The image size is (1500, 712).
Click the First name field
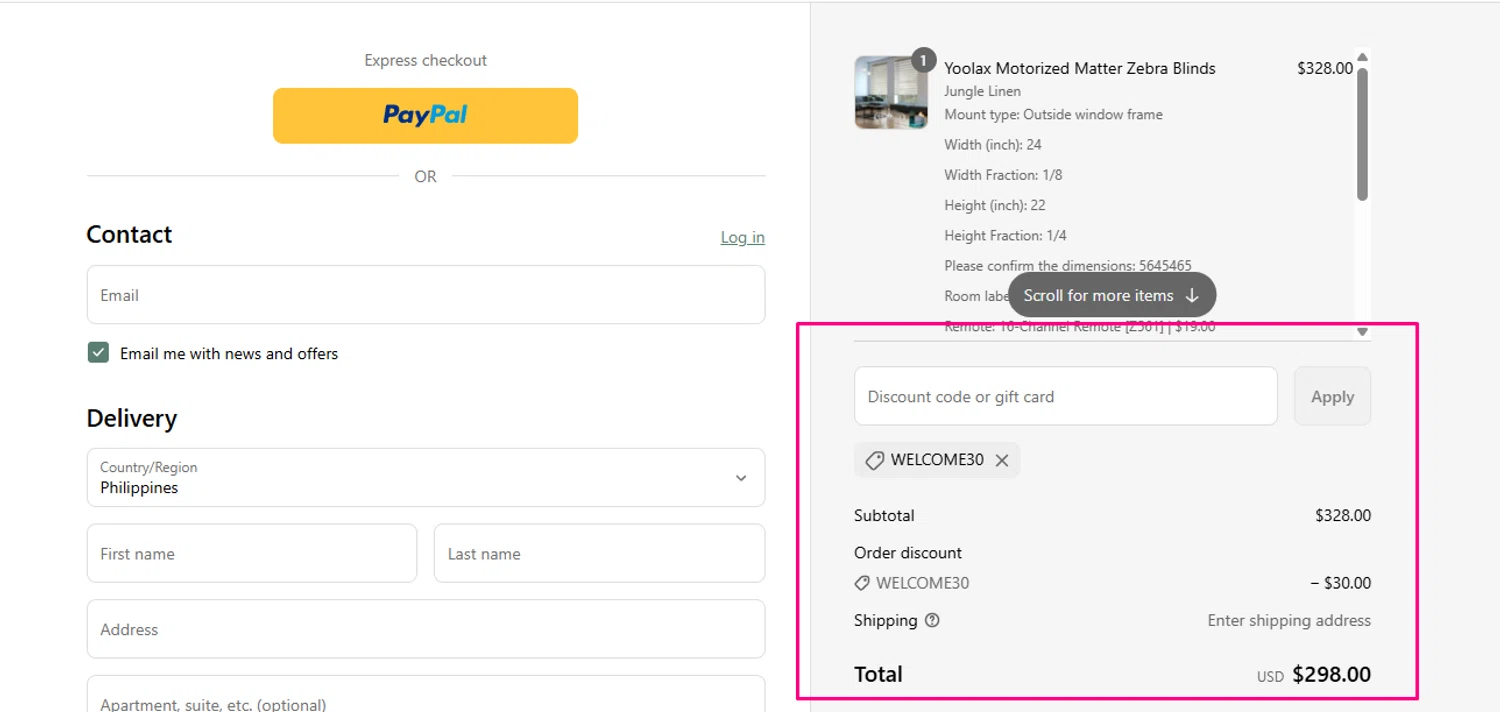click(x=252, y=553)
